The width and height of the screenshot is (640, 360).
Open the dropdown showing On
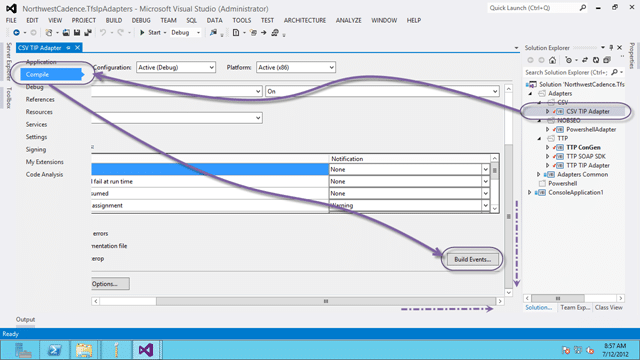[x=382, y=91]
